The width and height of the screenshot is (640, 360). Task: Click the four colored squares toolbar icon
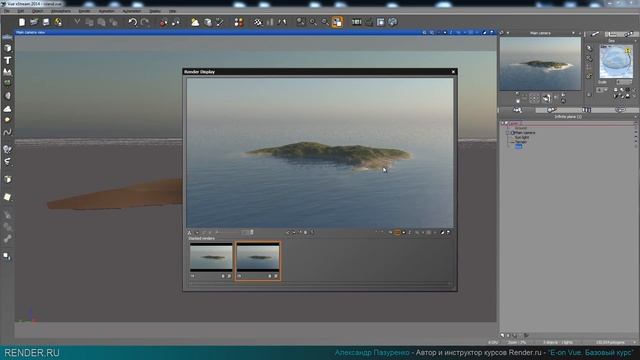click(x=239, y=22)
